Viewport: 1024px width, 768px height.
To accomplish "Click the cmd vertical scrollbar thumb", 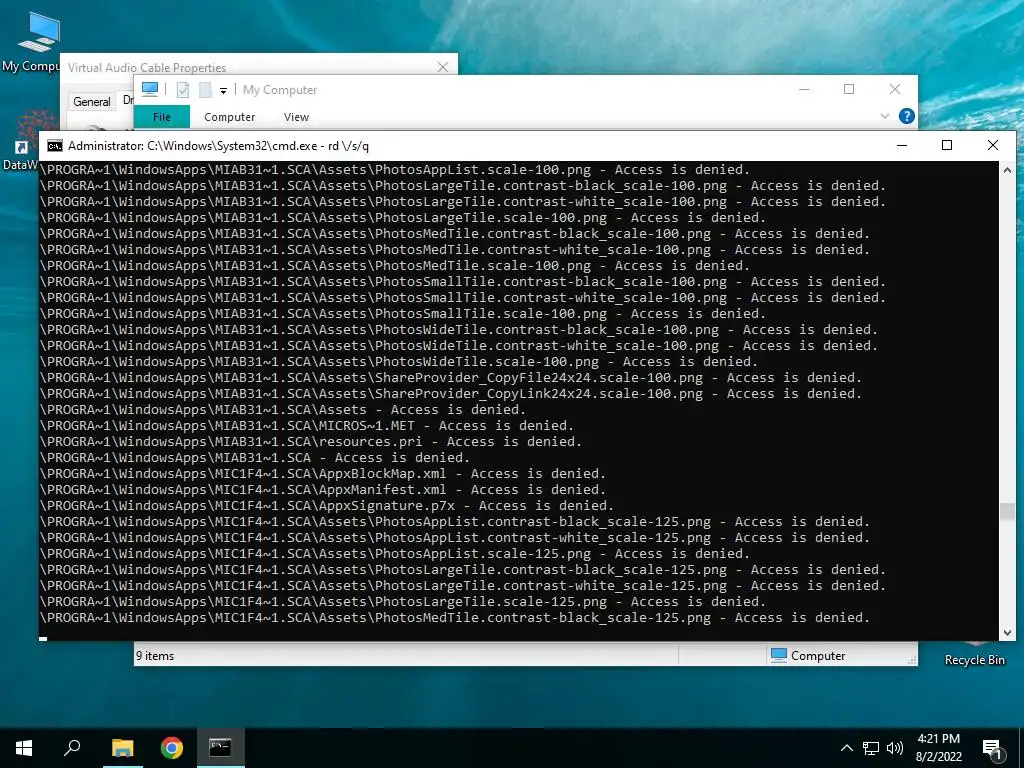I will pyautogui.click(x=1008, y=511).
